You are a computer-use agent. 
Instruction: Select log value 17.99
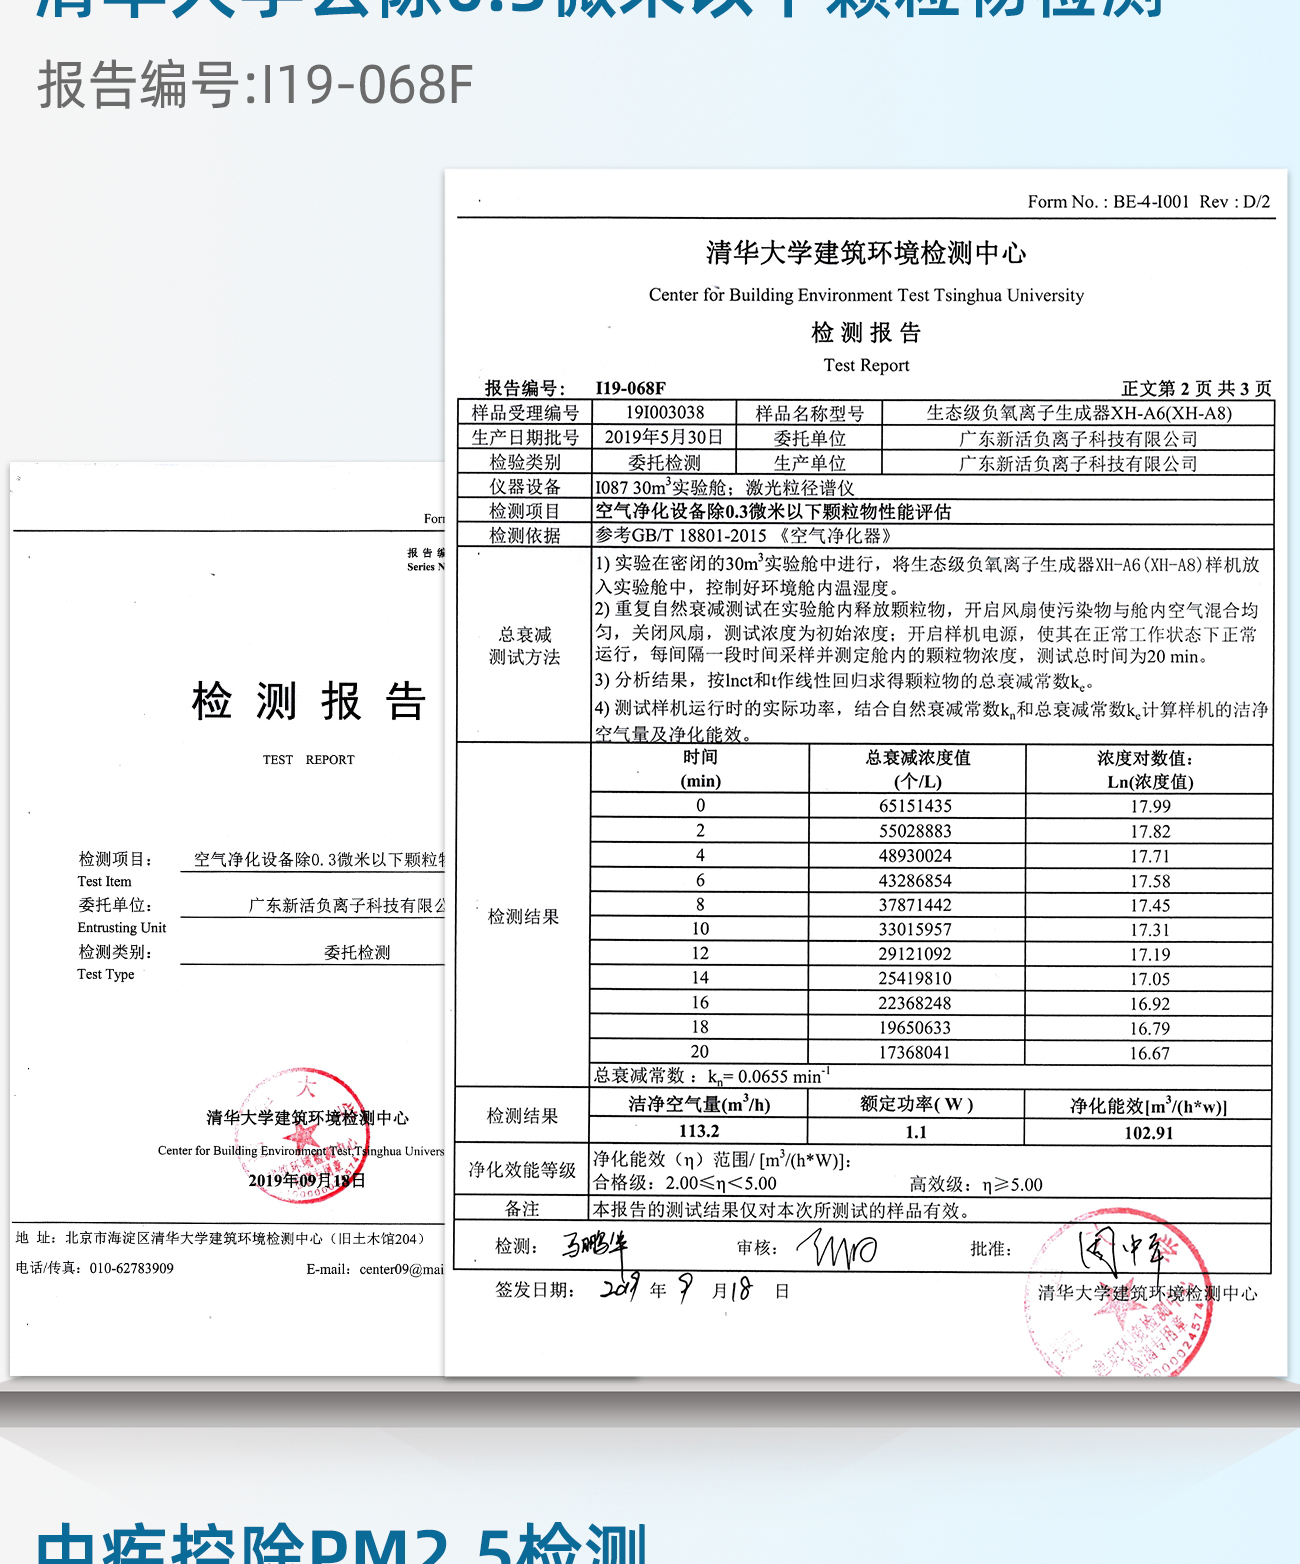[1150, 807]
